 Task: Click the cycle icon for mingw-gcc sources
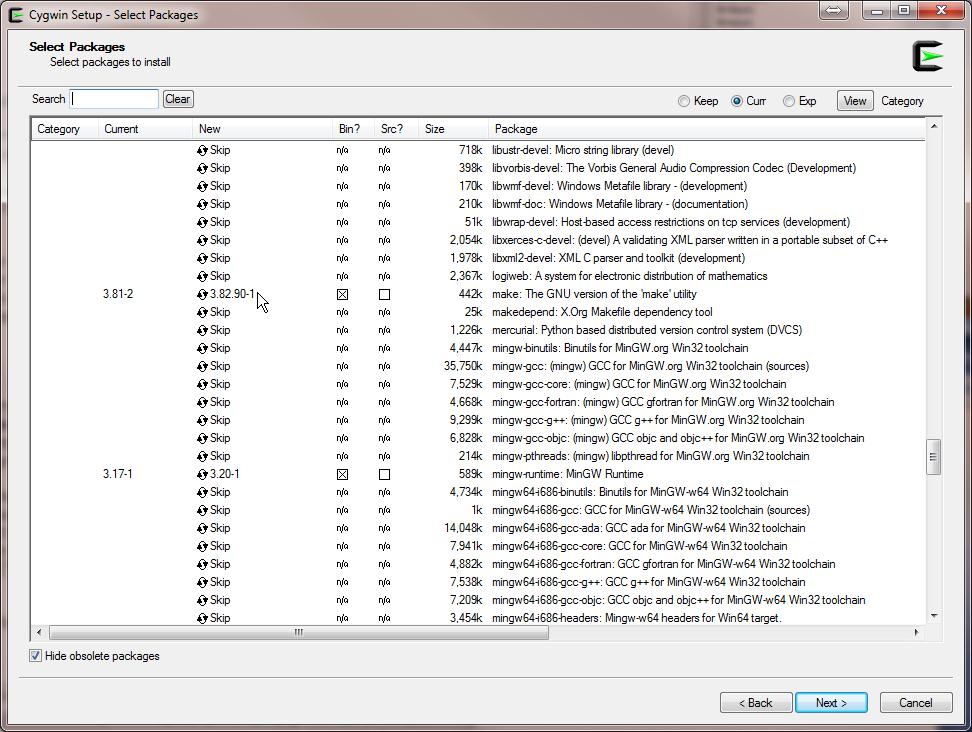tap(202, 366)
